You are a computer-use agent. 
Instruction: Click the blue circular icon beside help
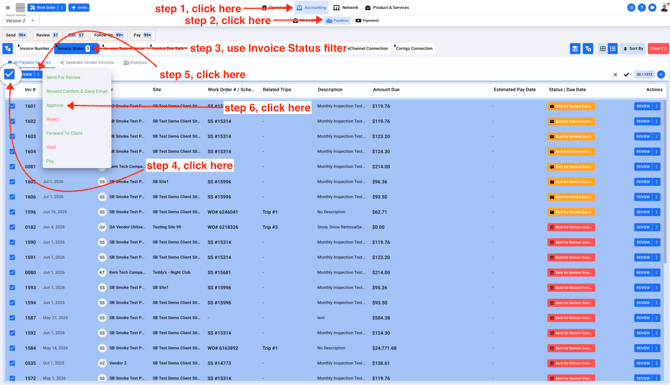(631, 8)
